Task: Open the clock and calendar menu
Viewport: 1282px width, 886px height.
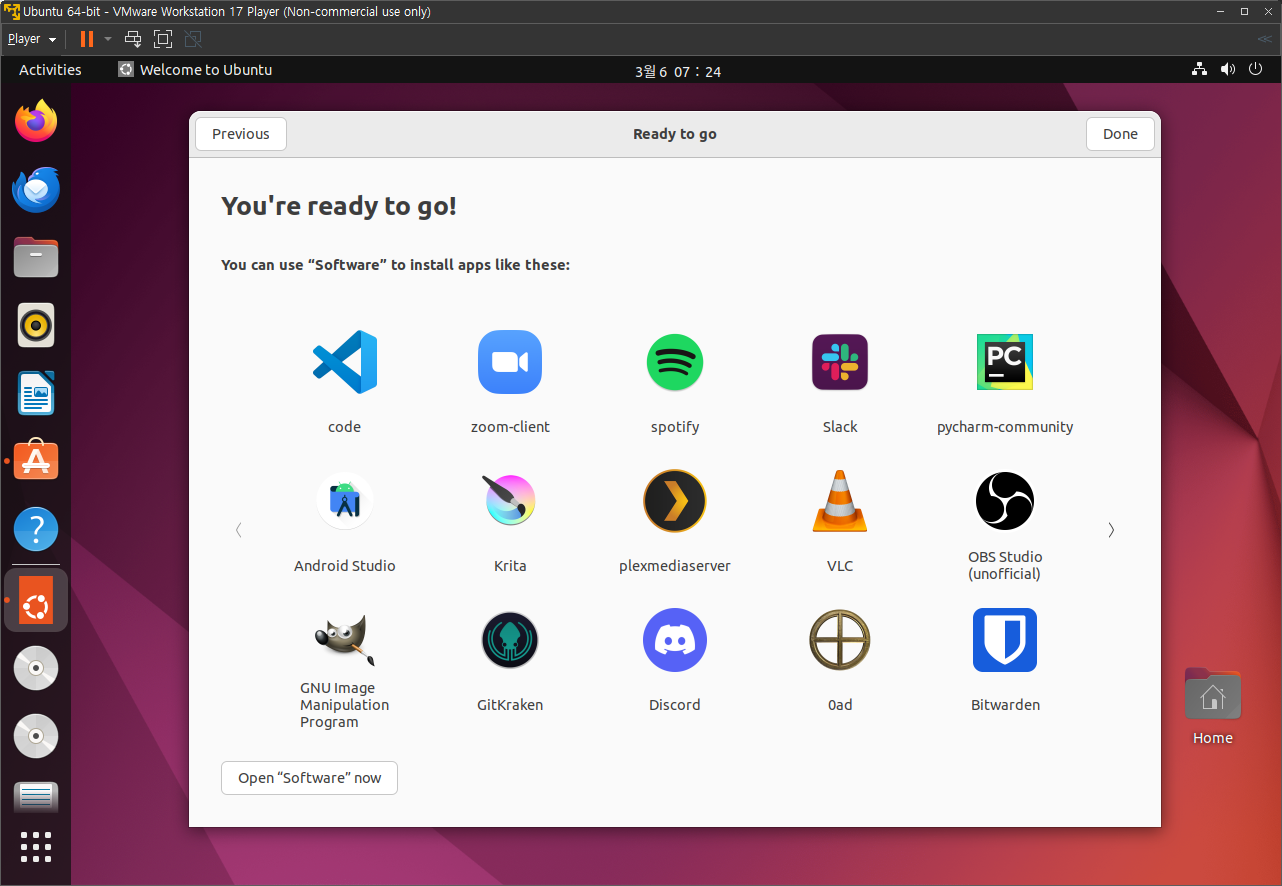Action: [677, 71]
